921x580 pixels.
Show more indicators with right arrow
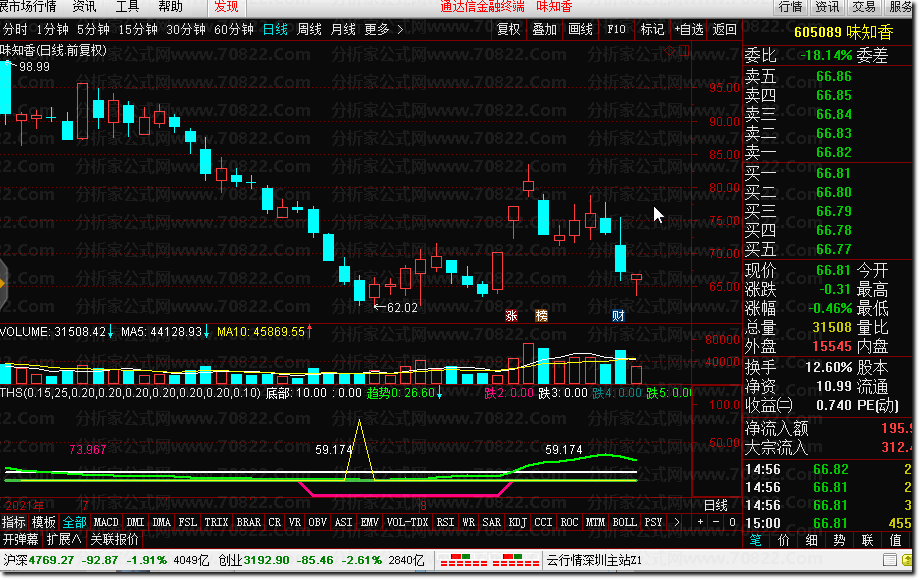point(677,522)
